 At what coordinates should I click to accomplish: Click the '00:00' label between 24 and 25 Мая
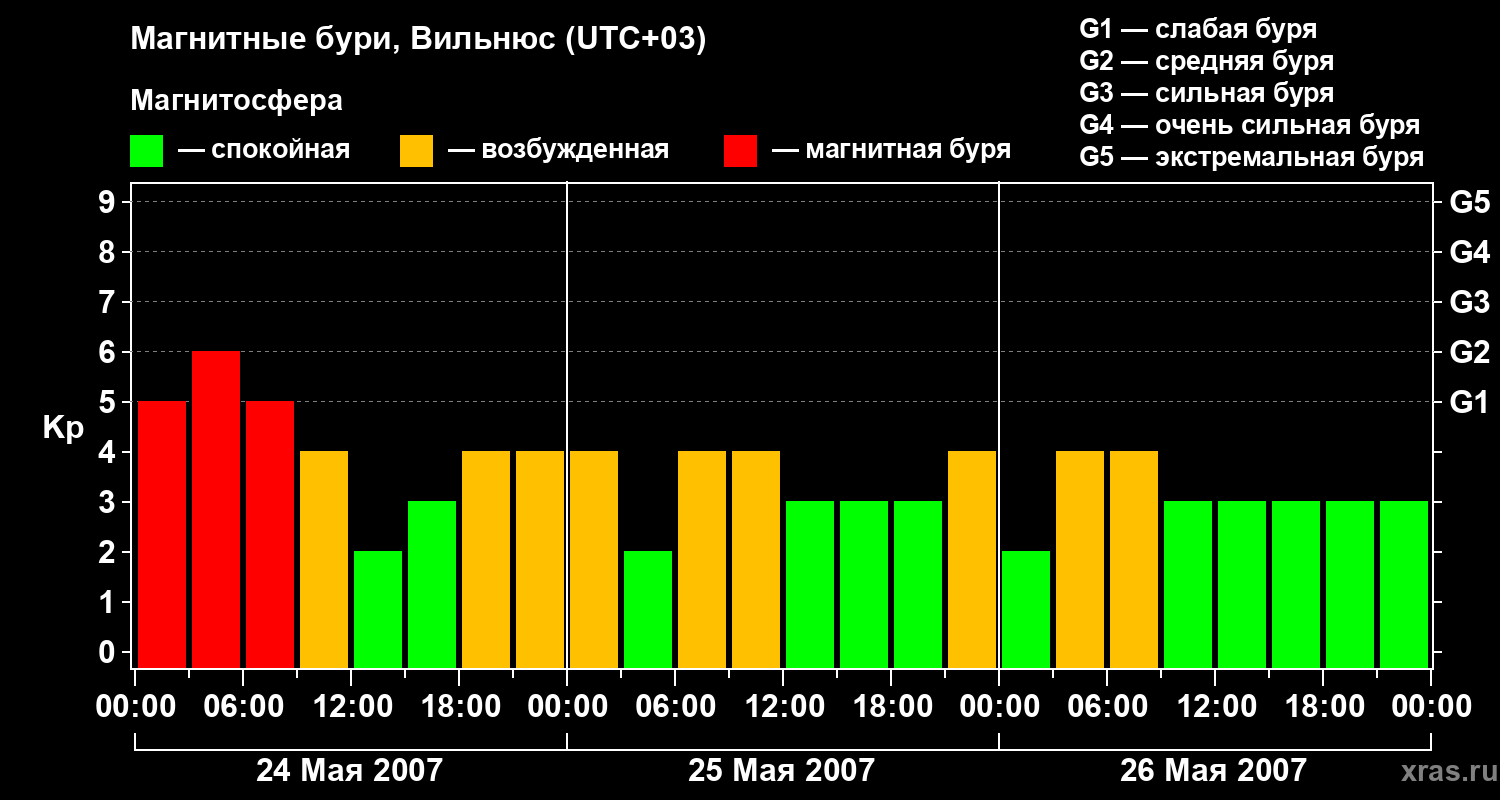pos(567,707)
